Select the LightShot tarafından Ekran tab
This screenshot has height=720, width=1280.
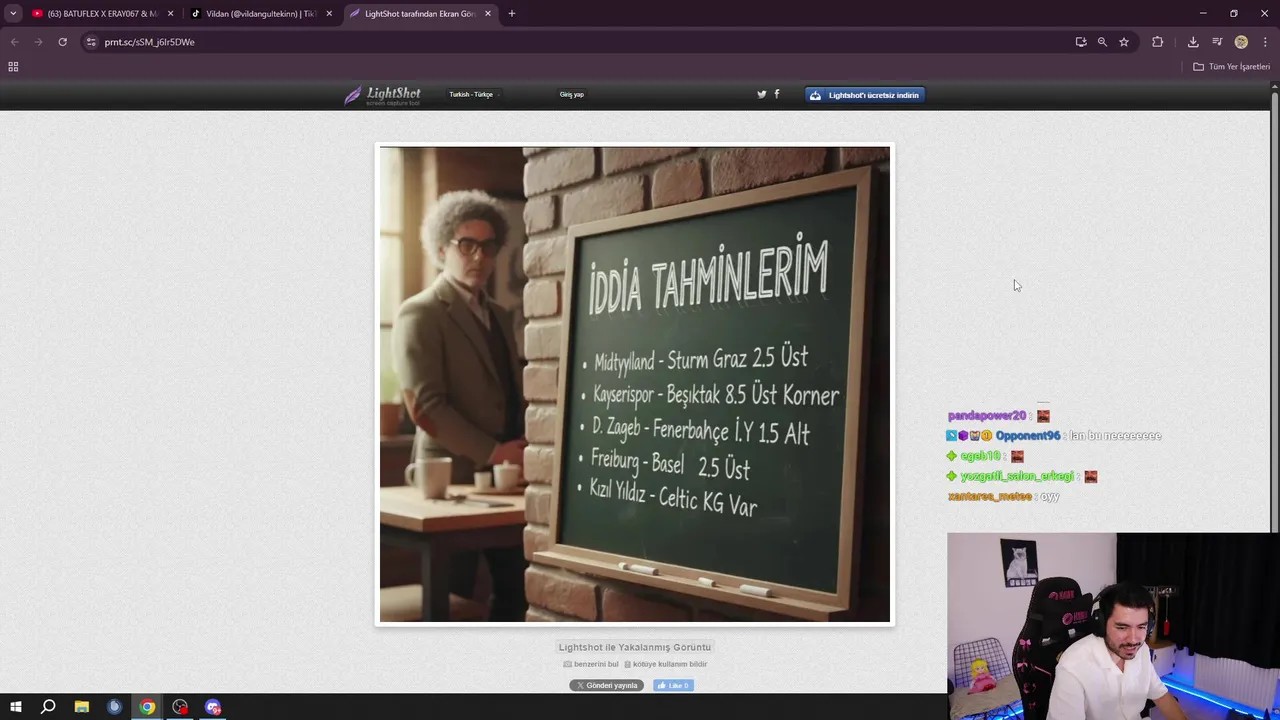click(x=420, y=14)
